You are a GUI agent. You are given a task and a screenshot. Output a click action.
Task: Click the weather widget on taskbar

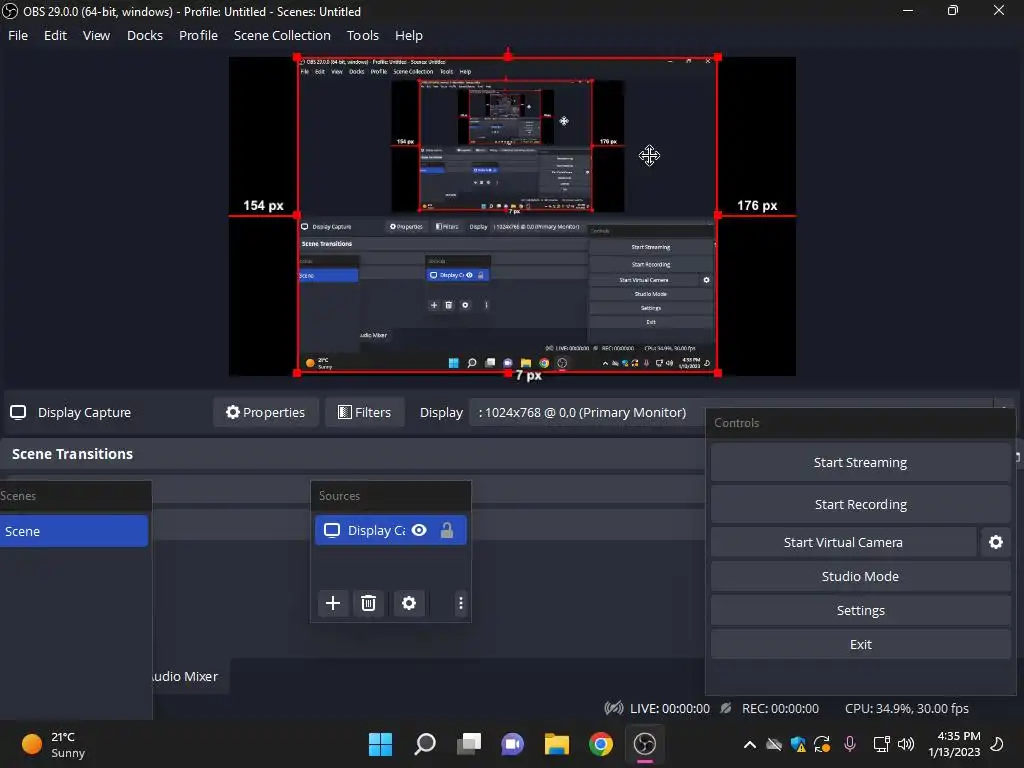tap(54, 744)
